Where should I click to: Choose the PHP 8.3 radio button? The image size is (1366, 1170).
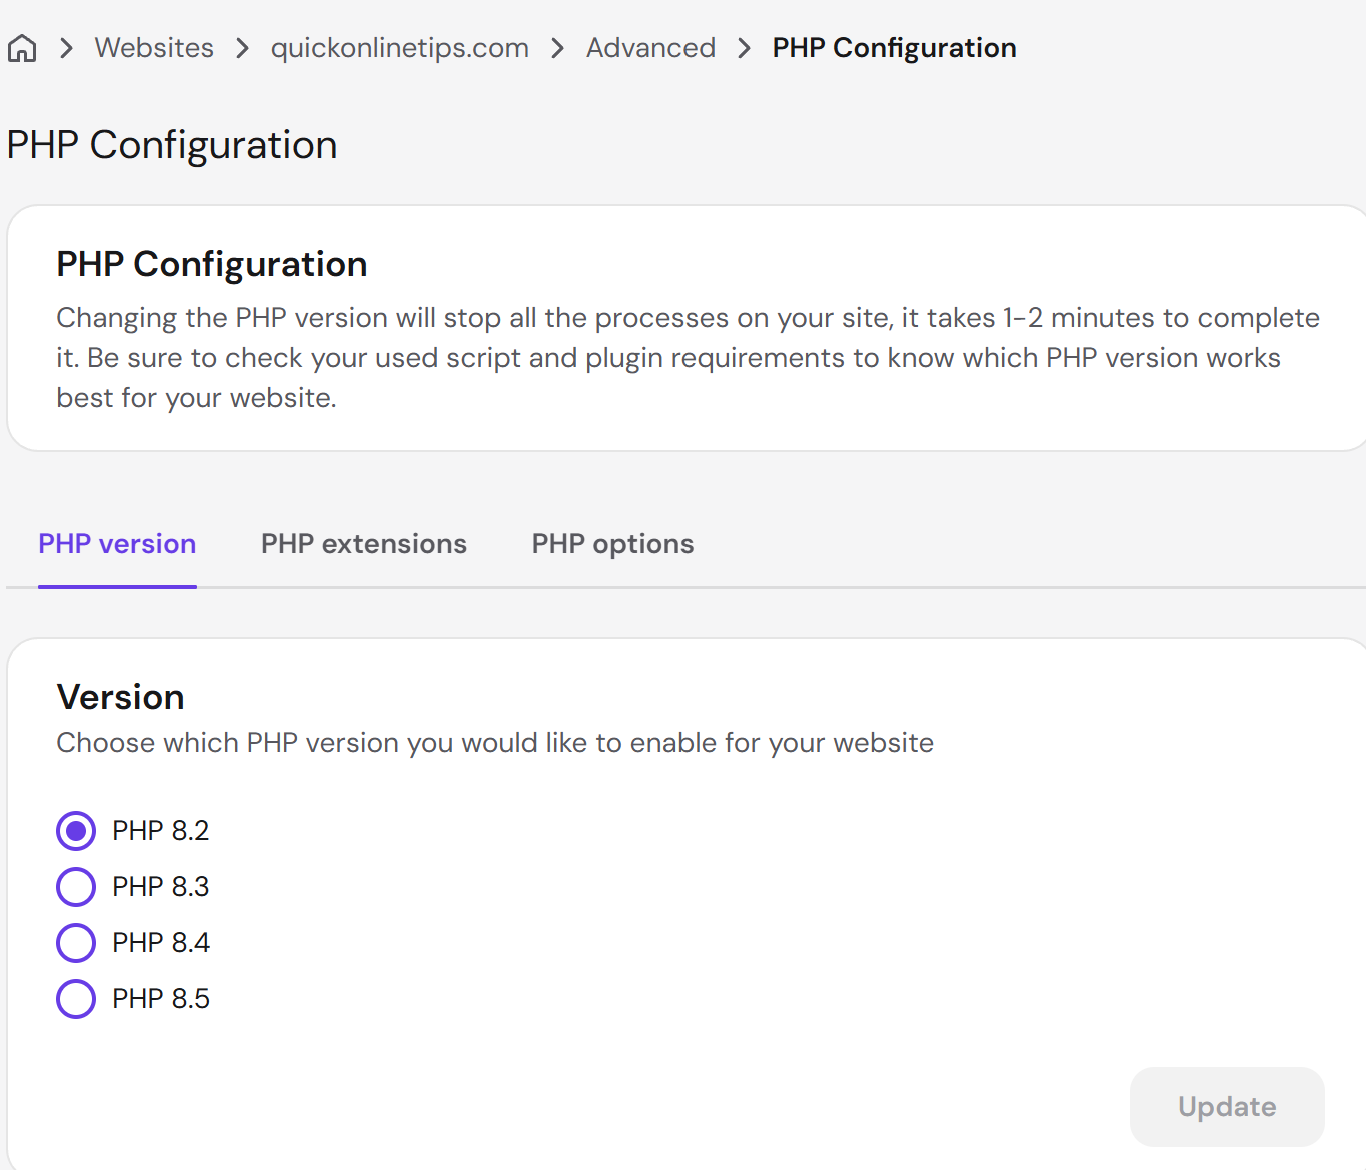(76, 887)
